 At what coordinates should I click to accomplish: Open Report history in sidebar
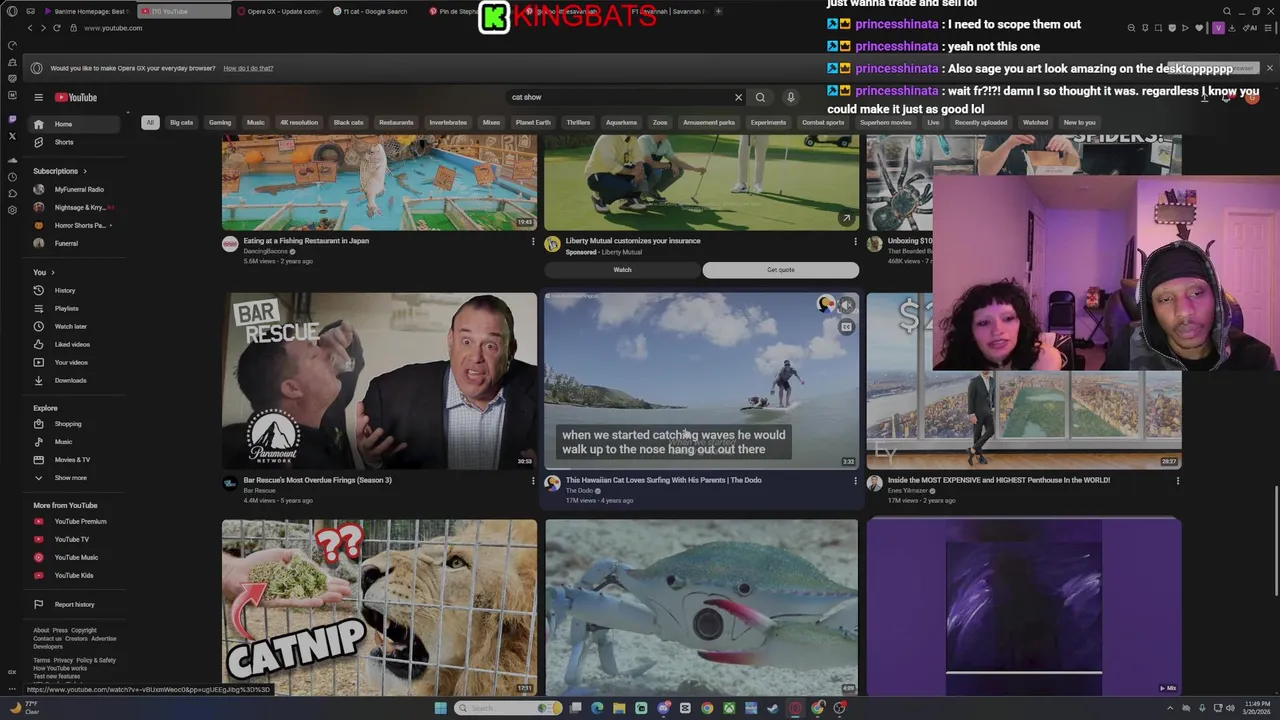tap(76, 604)
